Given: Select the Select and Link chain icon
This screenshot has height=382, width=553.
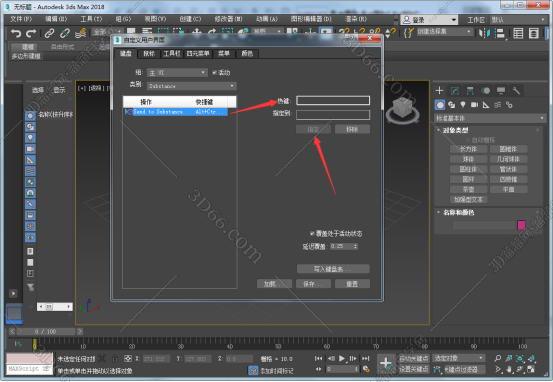Looking at the screenshot, I should tap(49, 33).
